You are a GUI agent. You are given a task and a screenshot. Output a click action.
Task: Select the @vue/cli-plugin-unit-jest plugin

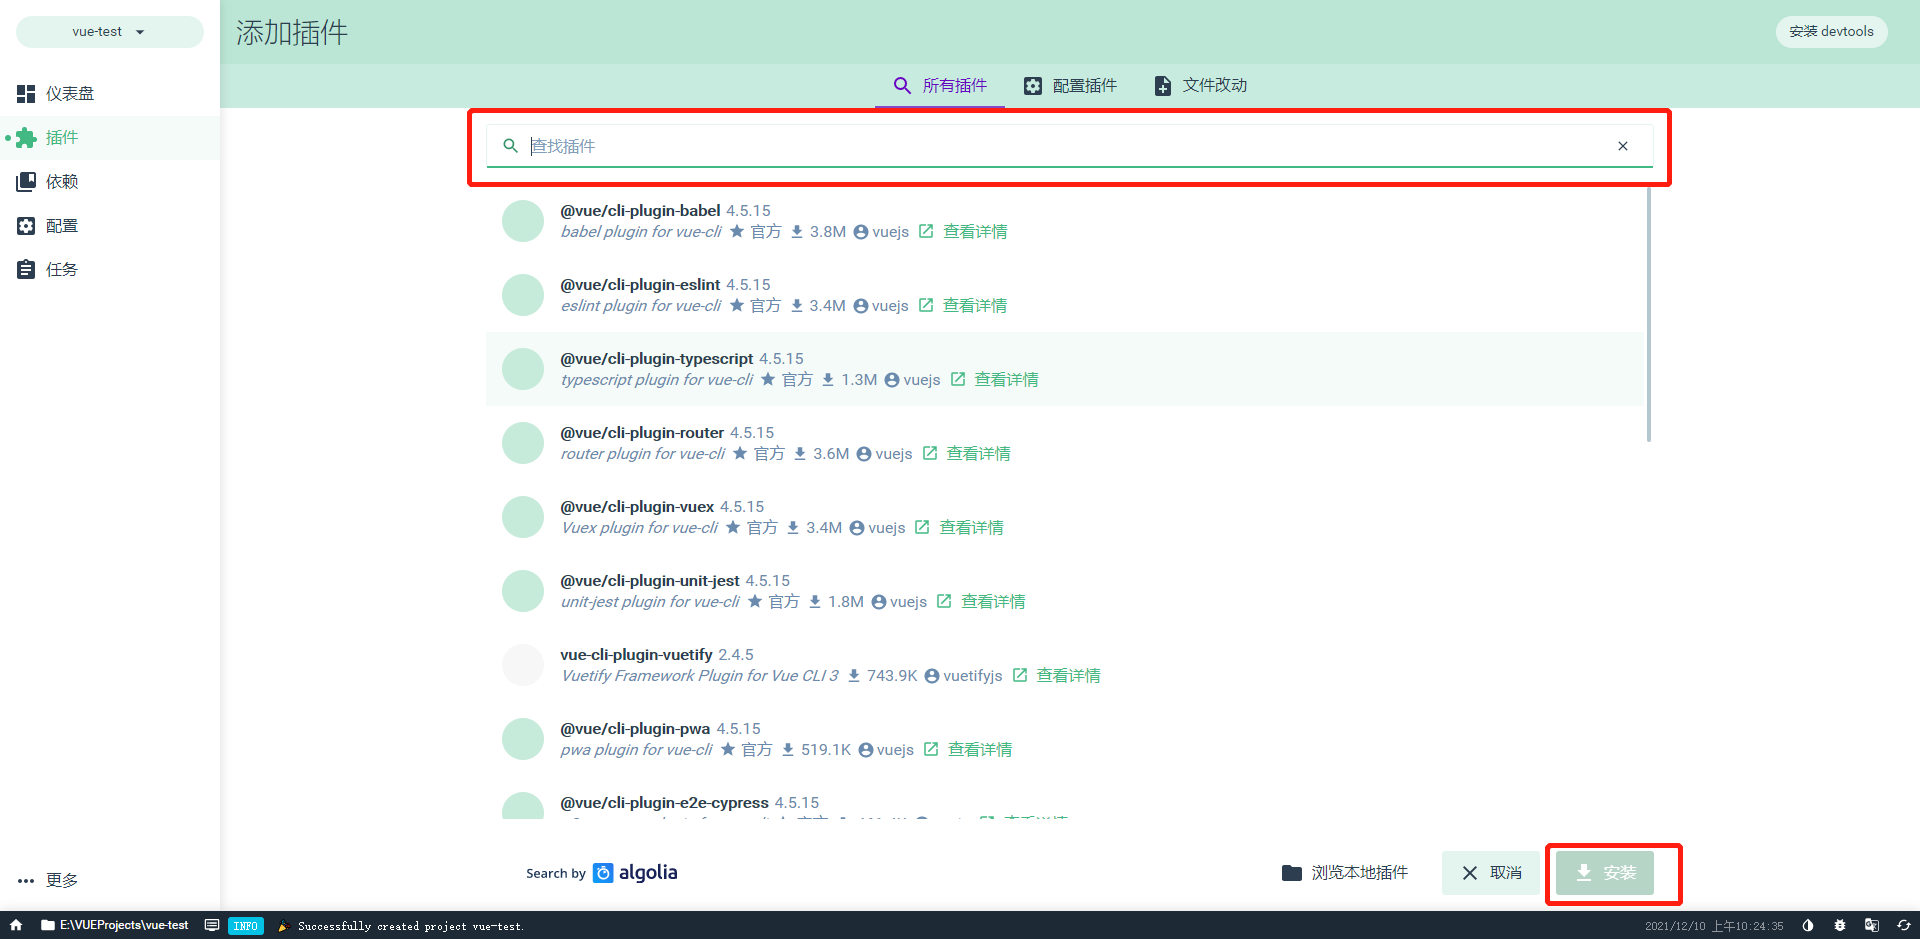coord(1065,591)
